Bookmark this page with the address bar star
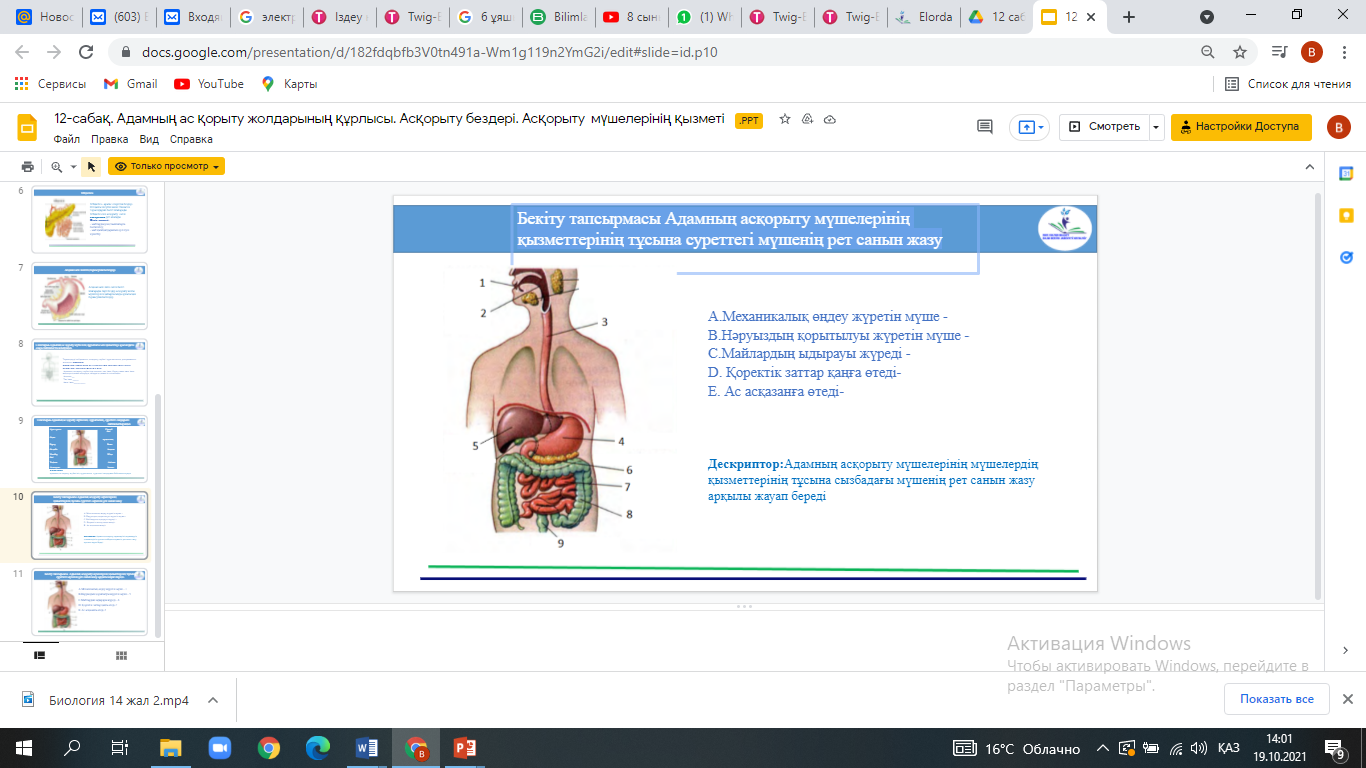Screen dimensions: 1366x768 click(x=1240, y=52)
